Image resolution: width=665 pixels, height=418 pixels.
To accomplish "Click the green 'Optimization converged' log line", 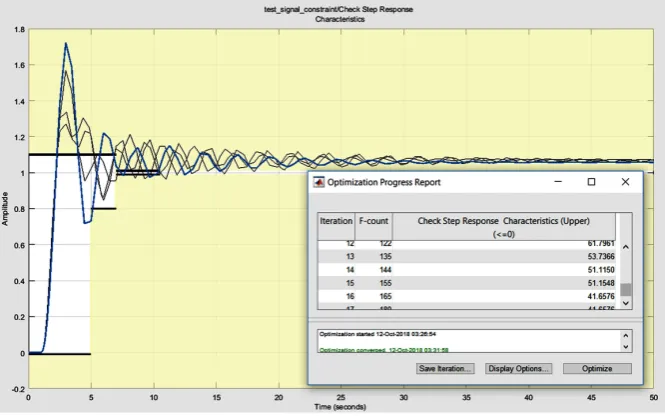I will (384, 350).
